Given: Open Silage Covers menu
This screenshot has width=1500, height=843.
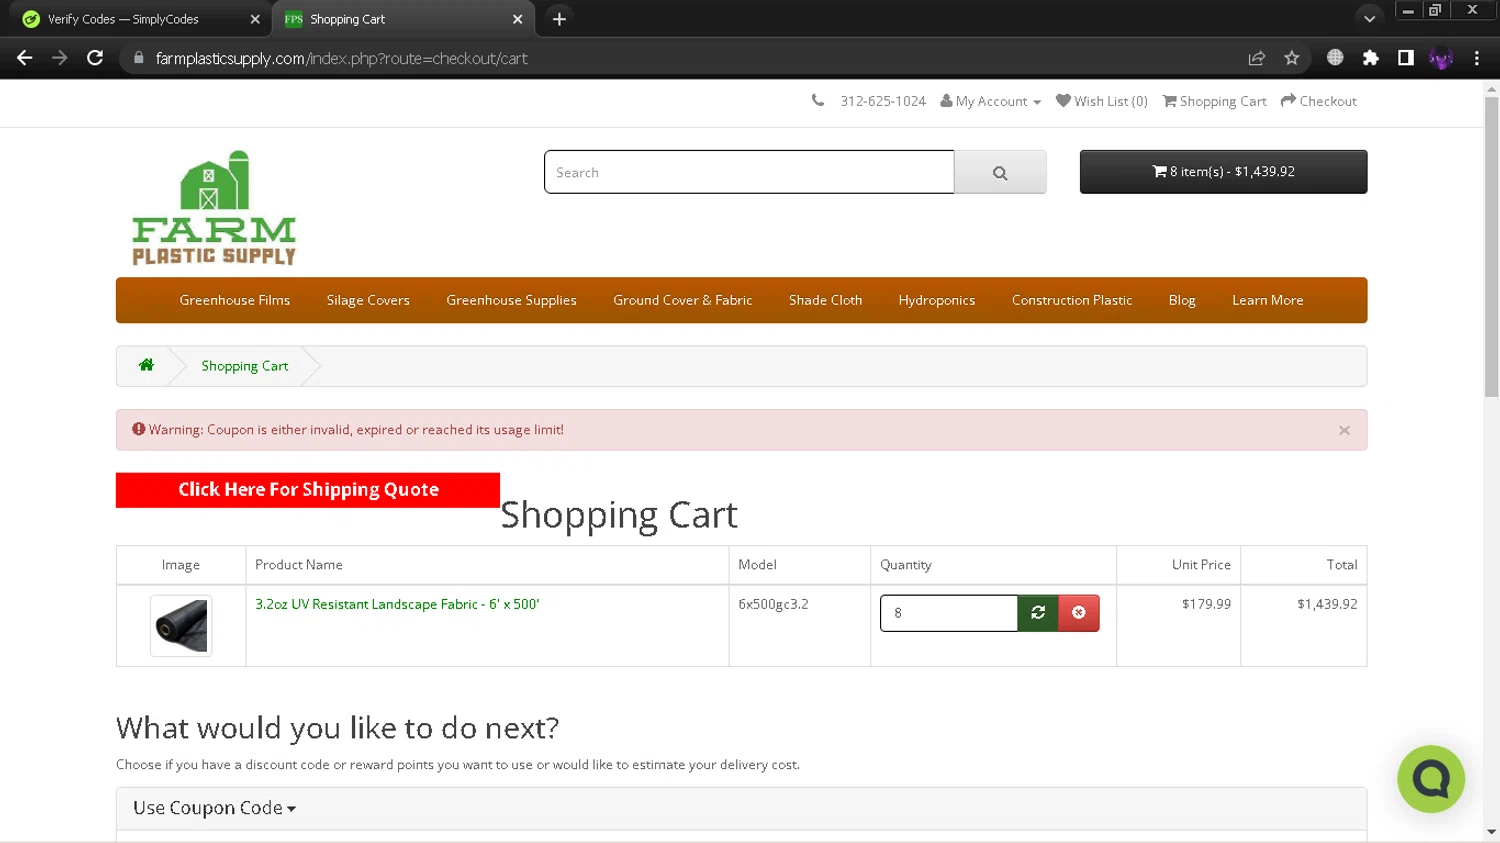Looking at the screenshot, I should [368, 300].
